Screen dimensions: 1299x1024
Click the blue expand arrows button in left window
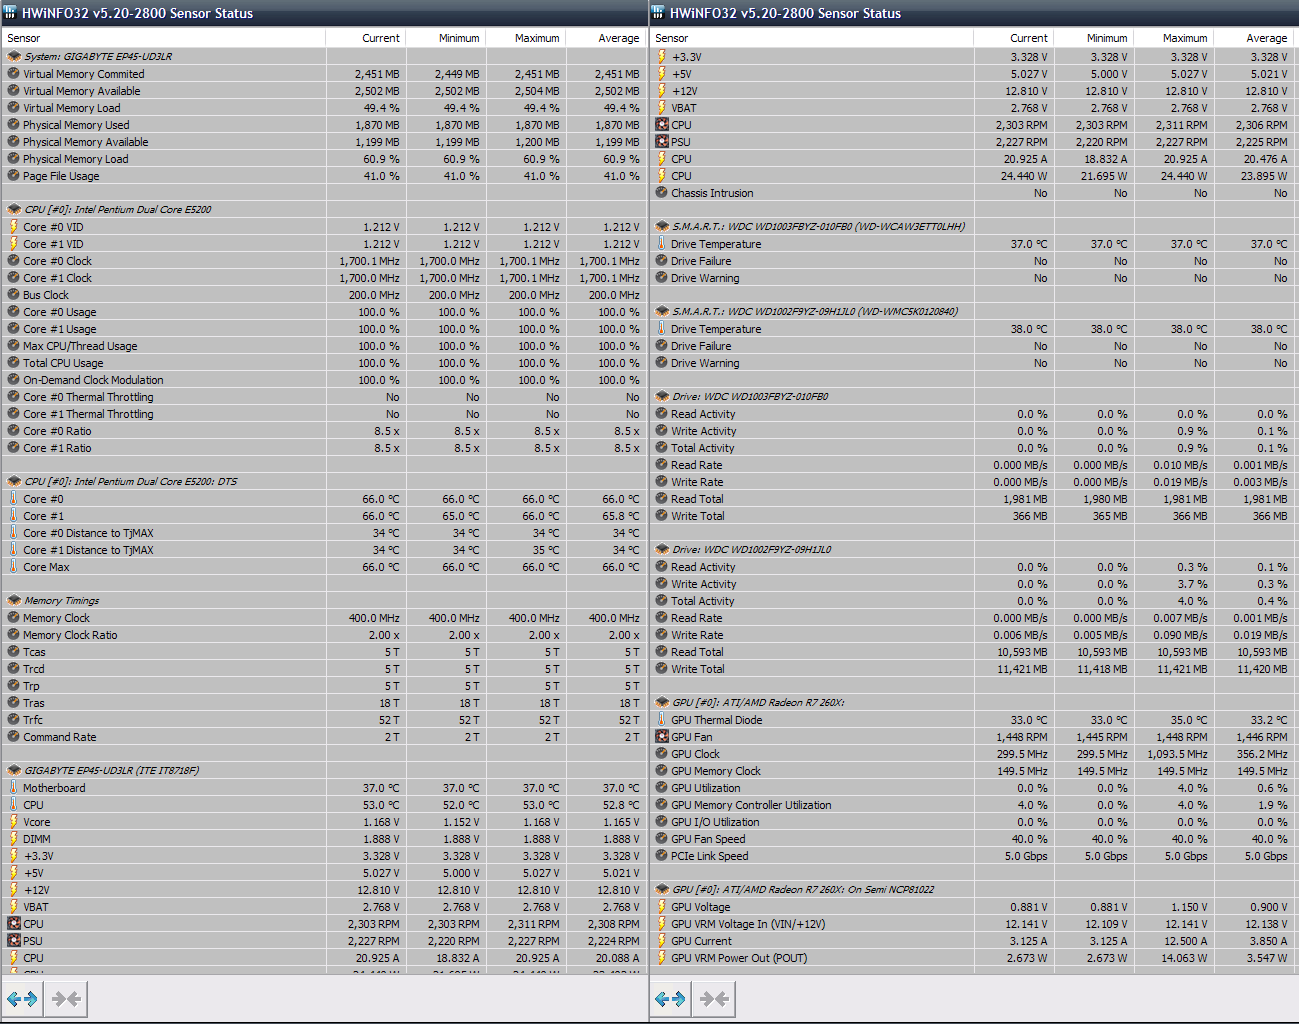(x=22, y=999)
